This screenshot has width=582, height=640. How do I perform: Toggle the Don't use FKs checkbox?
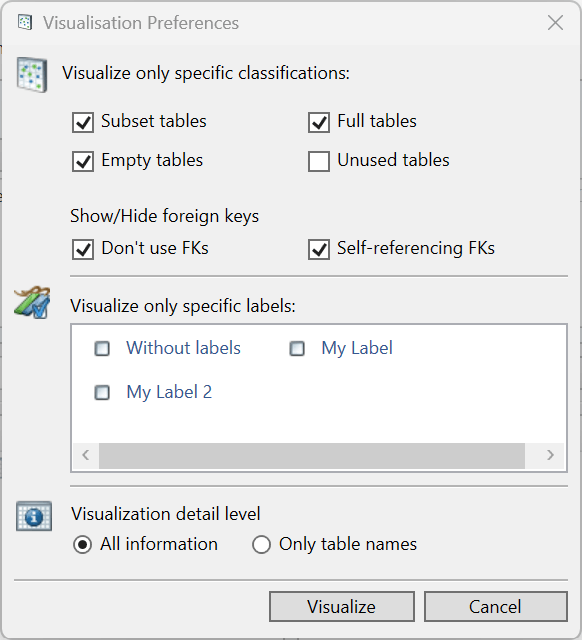(83, 249)
